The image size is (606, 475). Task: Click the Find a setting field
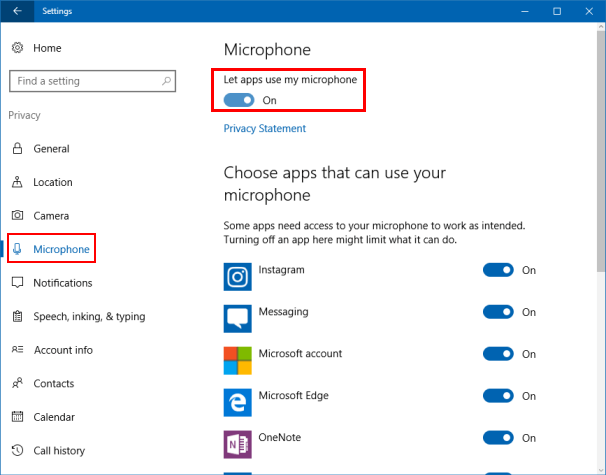point(92,81)
